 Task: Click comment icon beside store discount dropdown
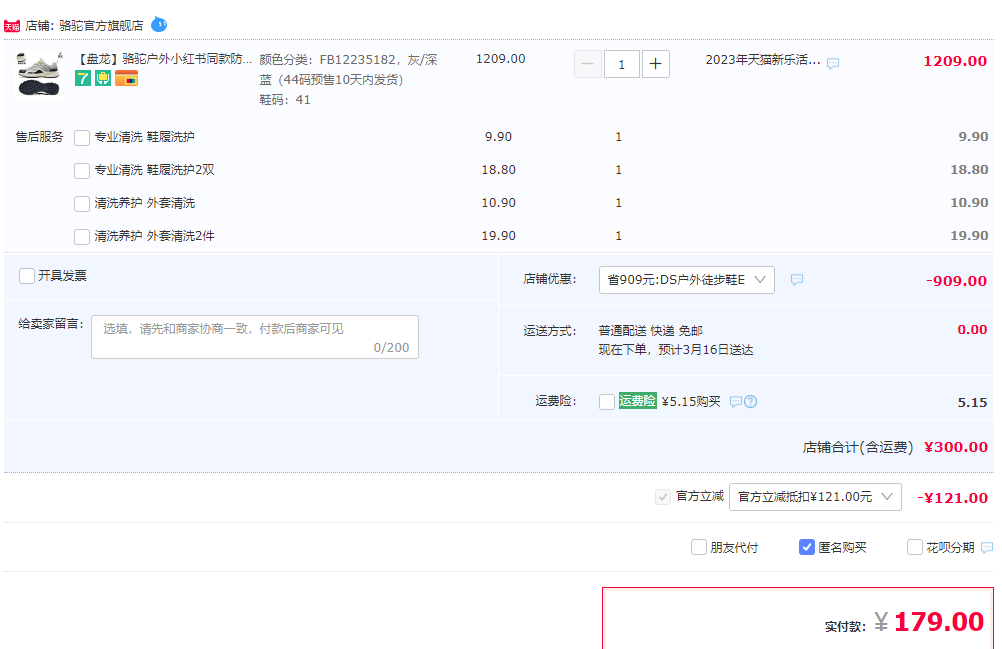point(797,280)
